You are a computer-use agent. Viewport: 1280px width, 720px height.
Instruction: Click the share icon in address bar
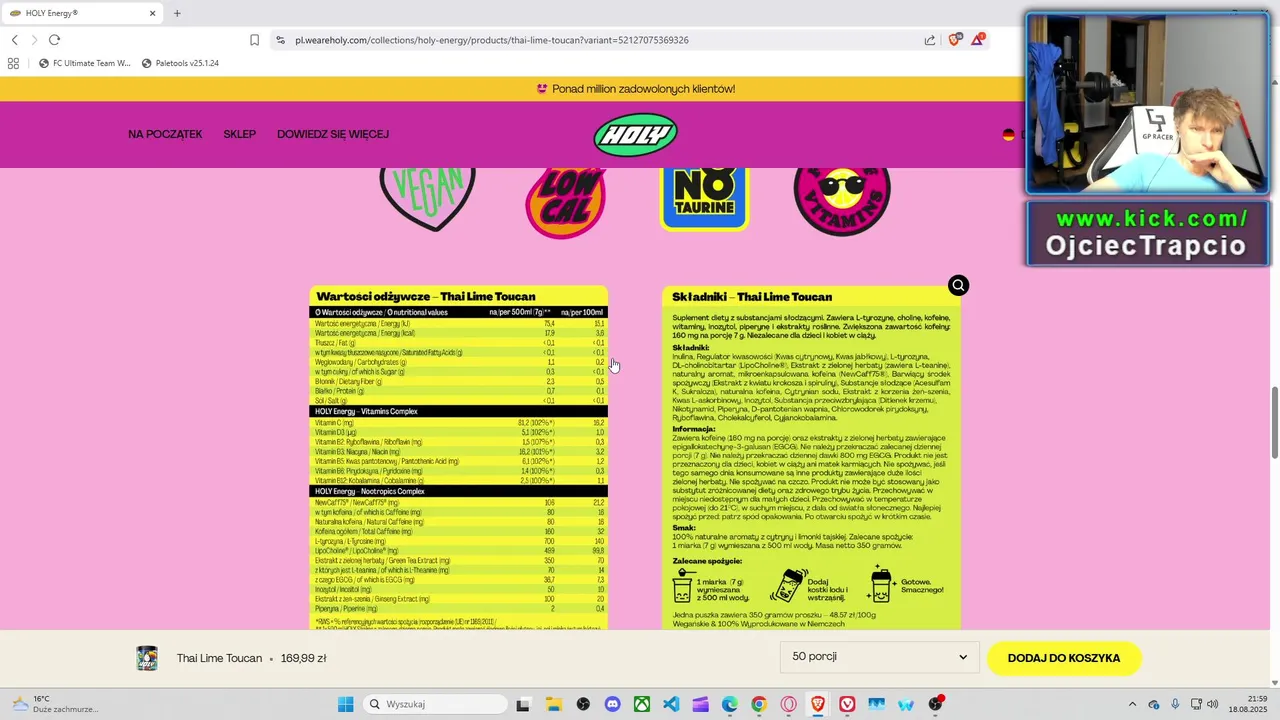tap(930, 40)
